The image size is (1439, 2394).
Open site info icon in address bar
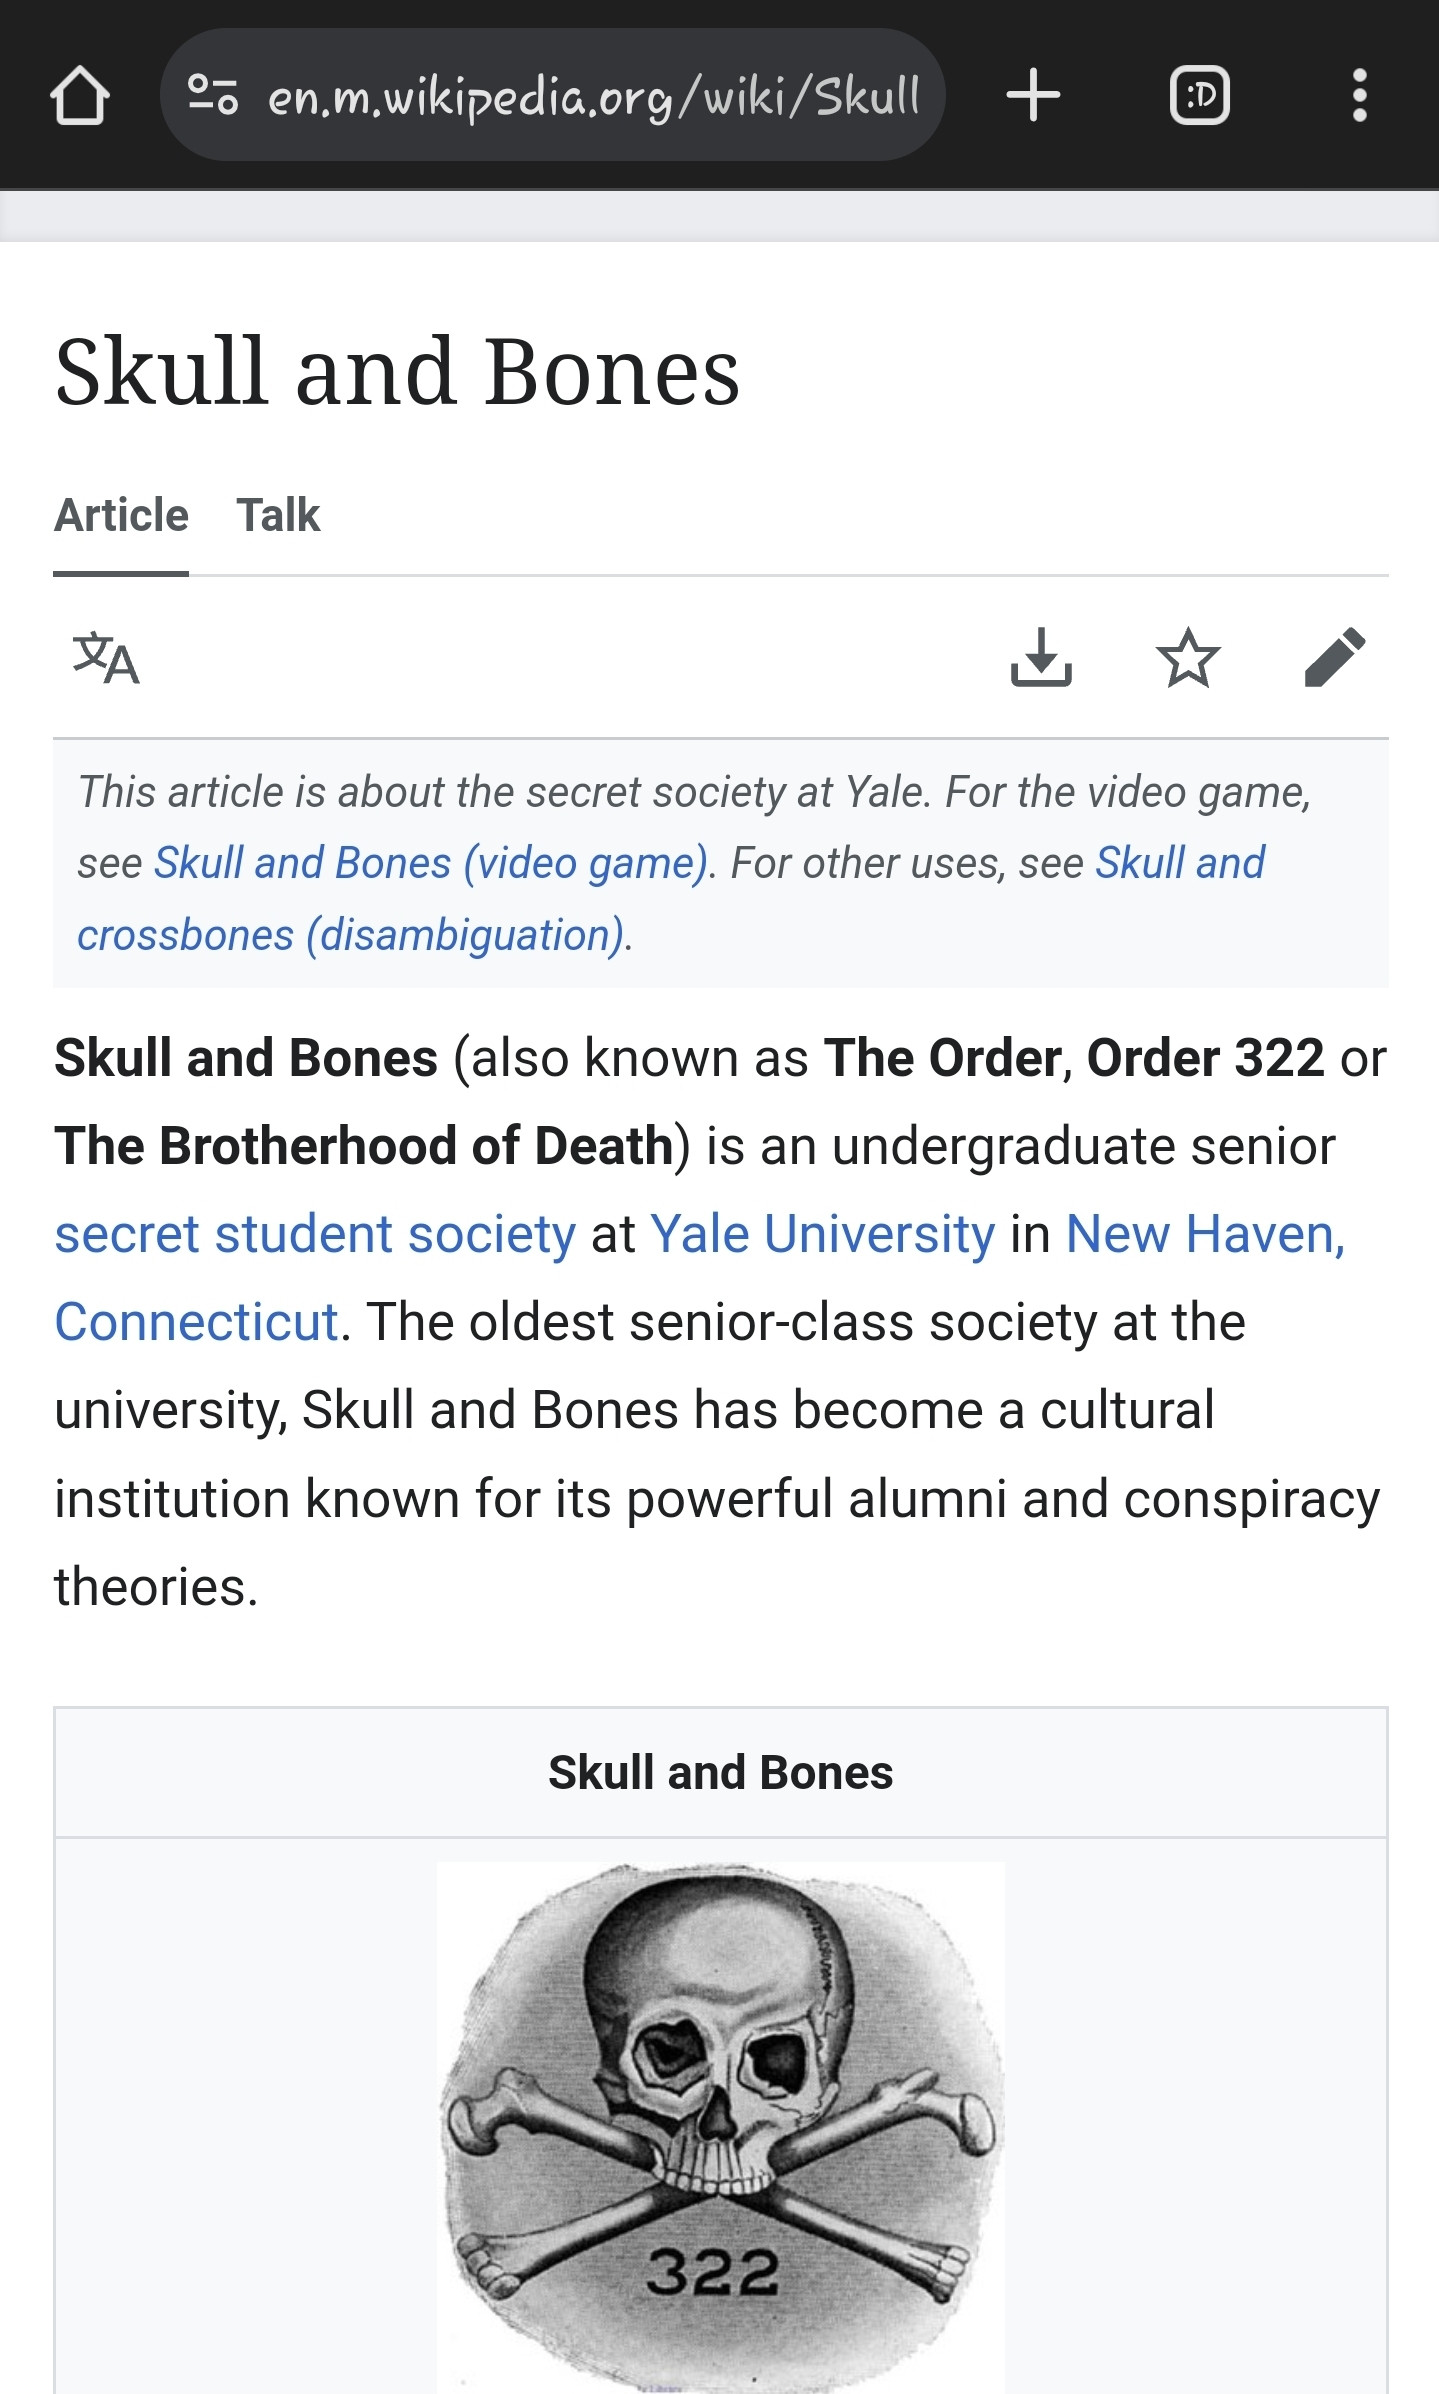(213, 96)
